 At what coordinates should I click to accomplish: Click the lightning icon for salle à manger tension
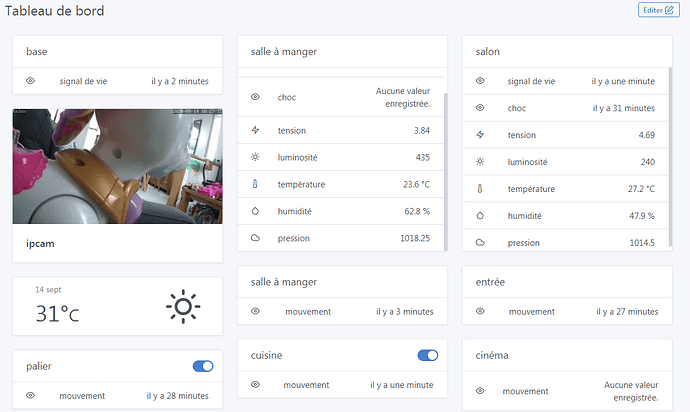(255, 130)
